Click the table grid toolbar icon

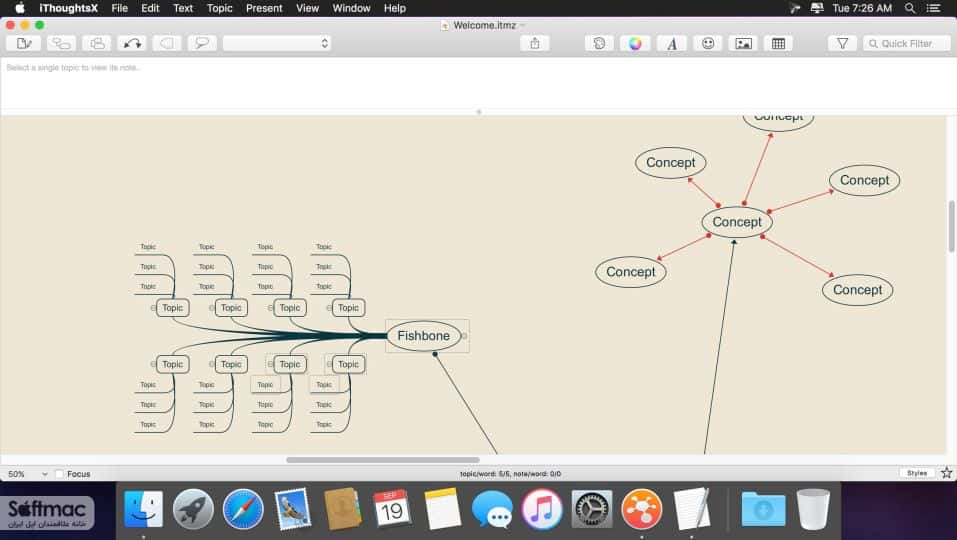pos(778,43)
